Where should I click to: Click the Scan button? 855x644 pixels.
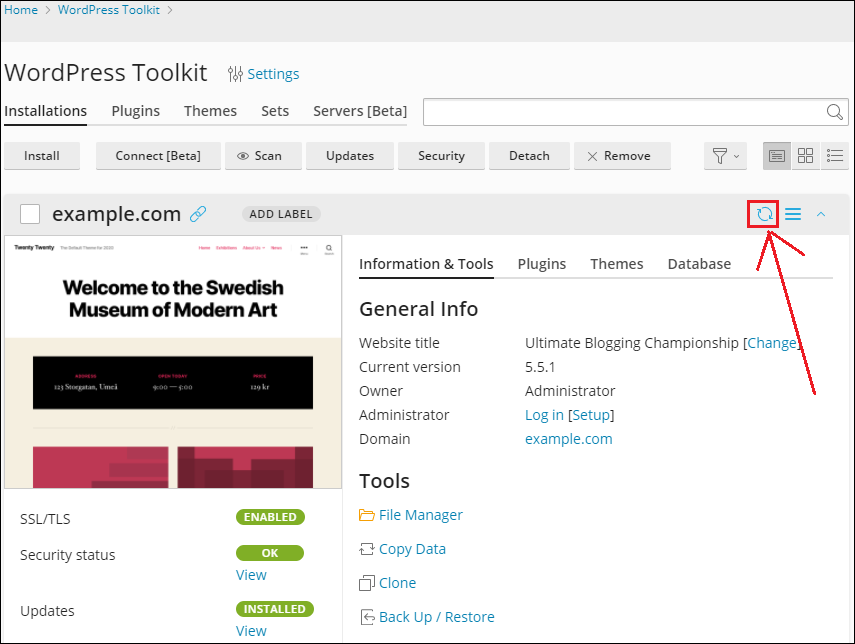(260, 156)
